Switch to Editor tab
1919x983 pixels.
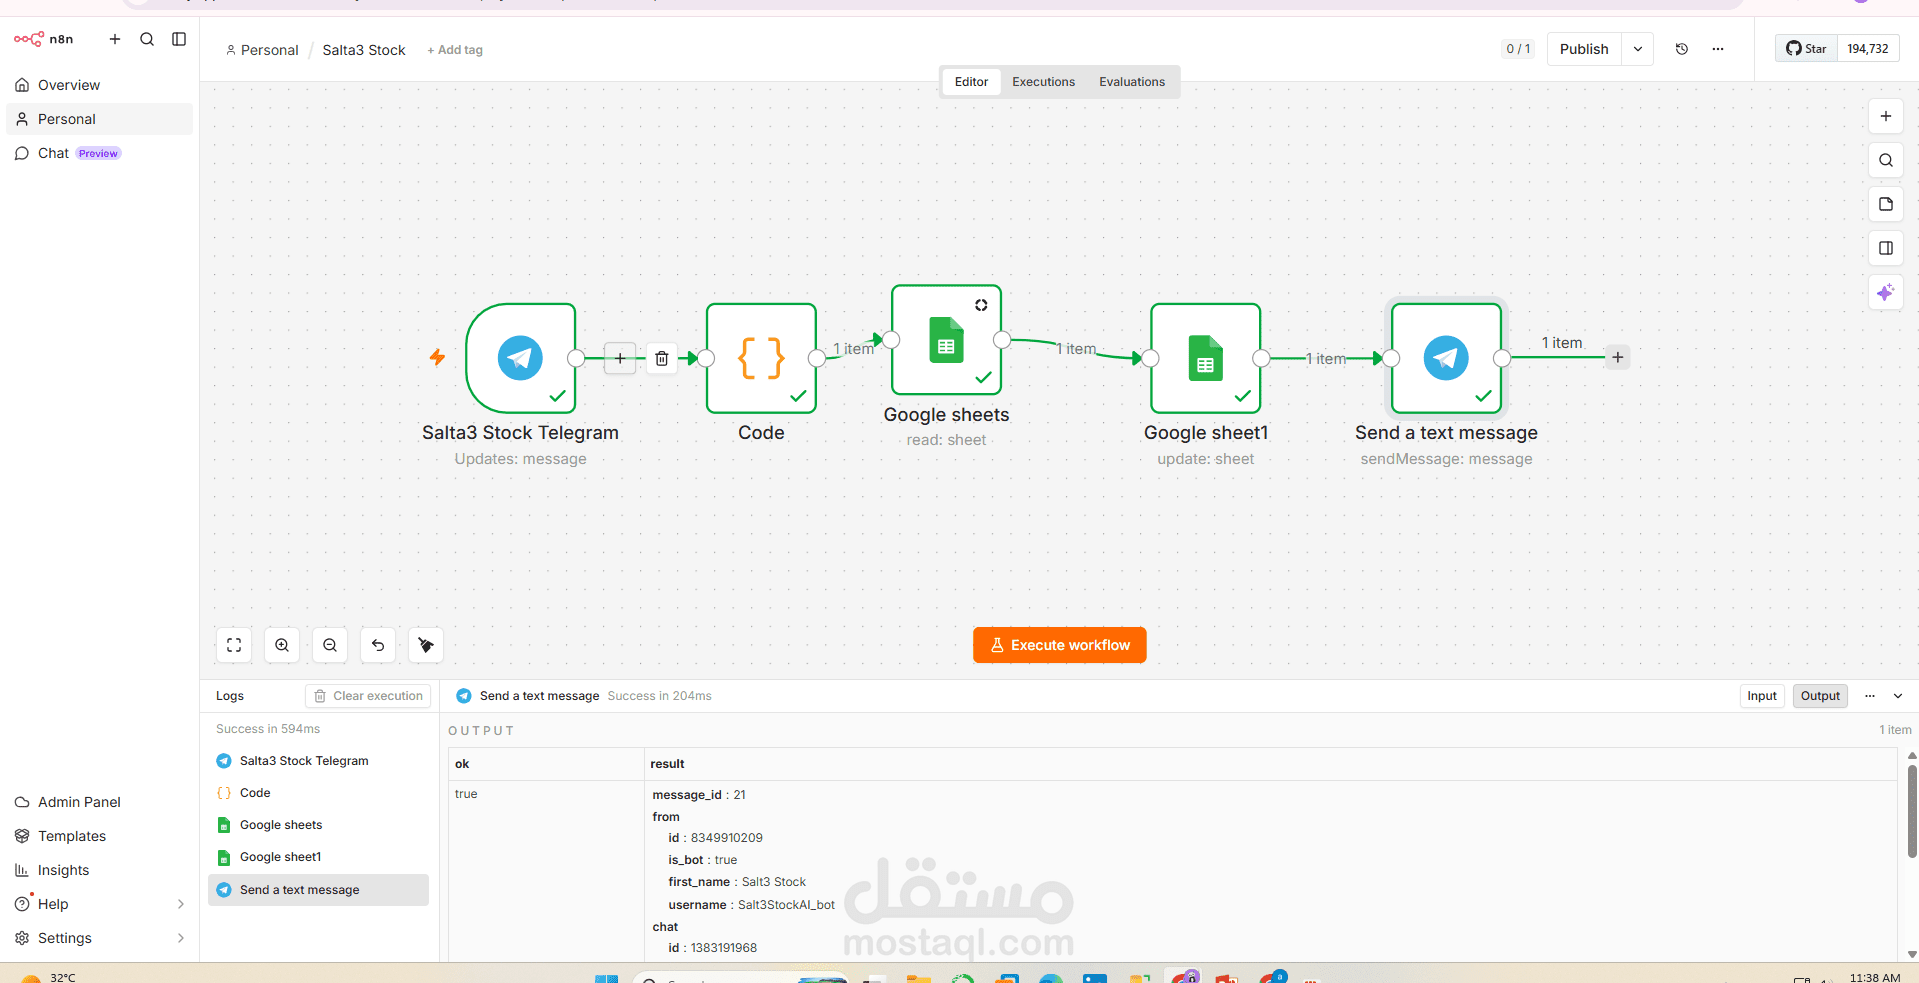971,82
